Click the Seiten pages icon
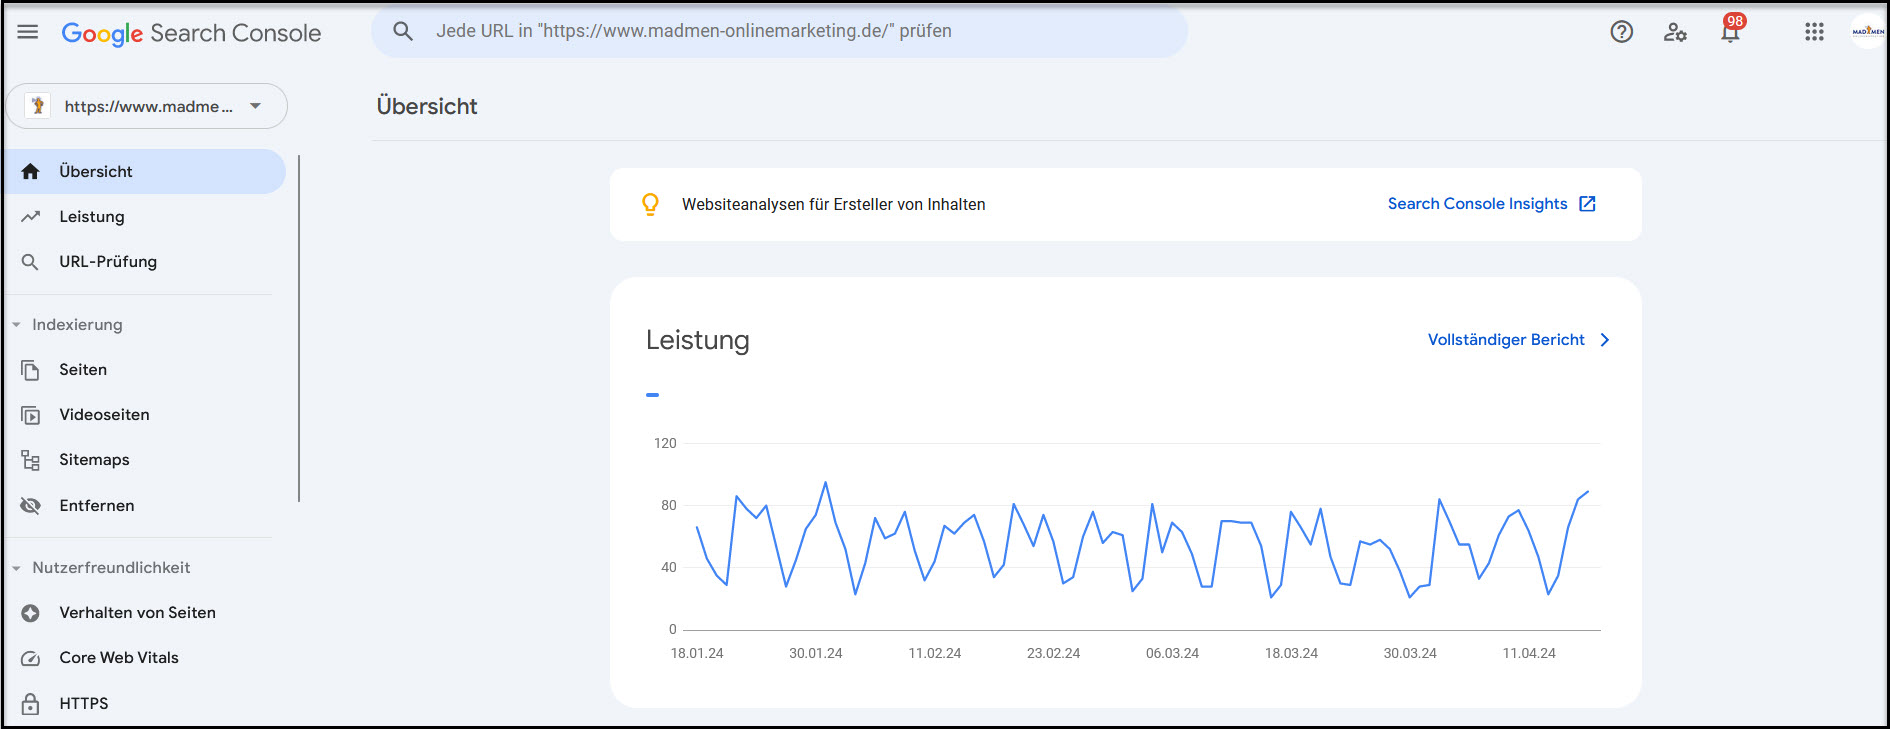This screenshot has width=1890, height=729. click(30, 370)
